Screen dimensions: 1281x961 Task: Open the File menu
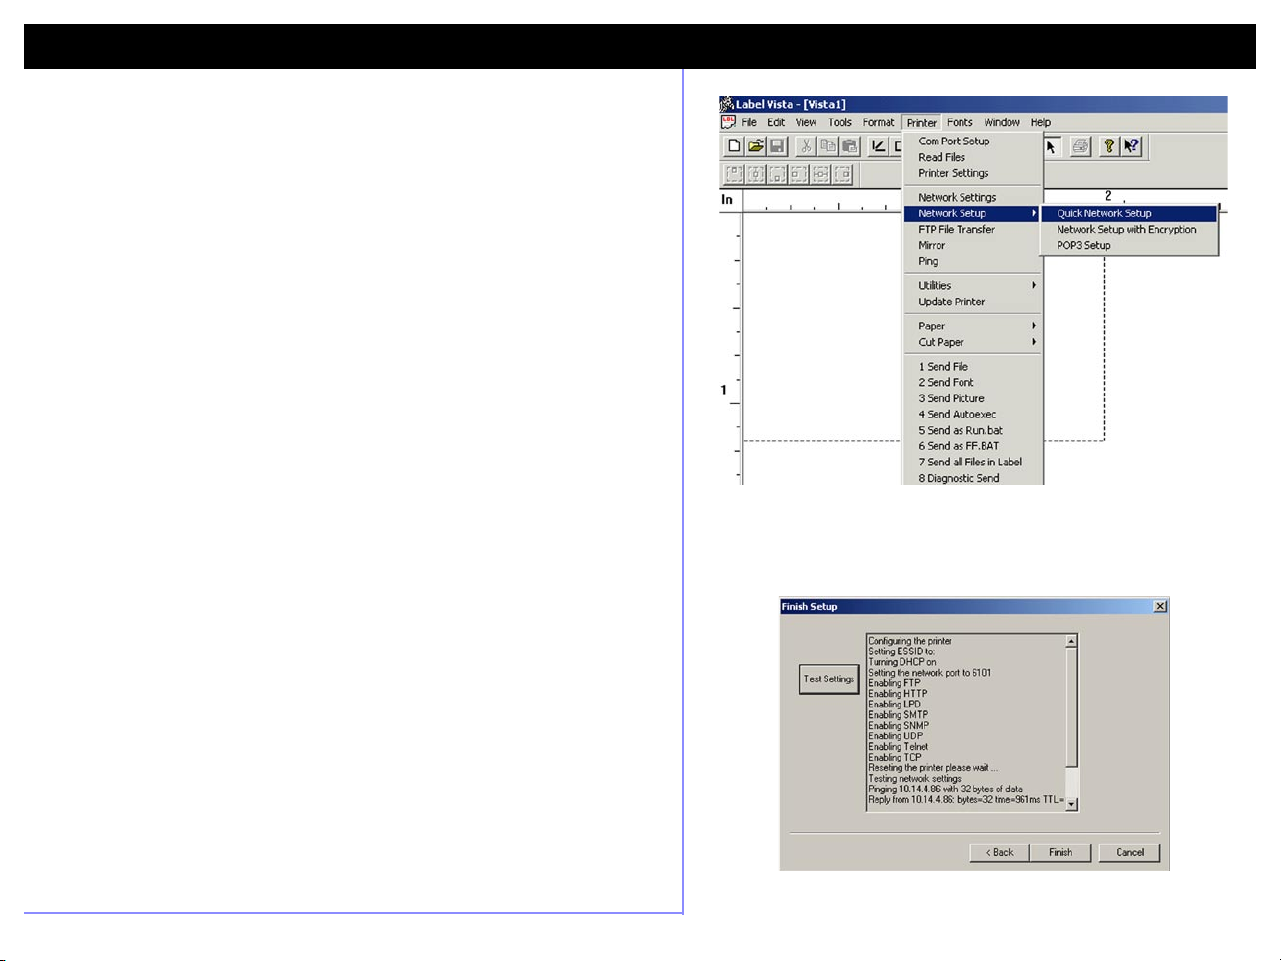(x=749, y=123)
